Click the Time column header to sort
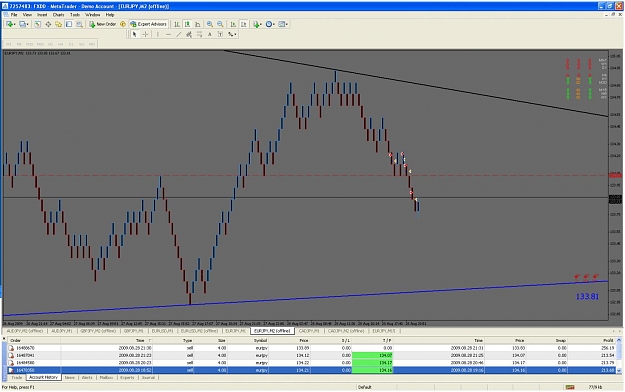The width and height of the screenshot is (625, 392). coord(140,341)
